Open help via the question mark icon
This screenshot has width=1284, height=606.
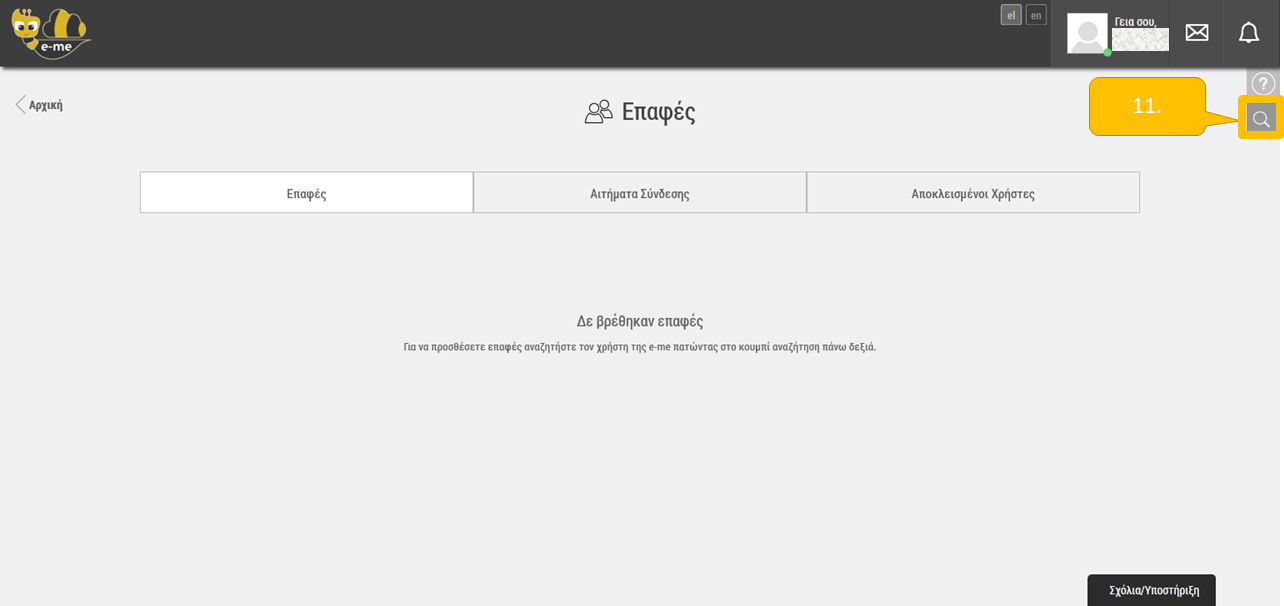[1262, 84]
